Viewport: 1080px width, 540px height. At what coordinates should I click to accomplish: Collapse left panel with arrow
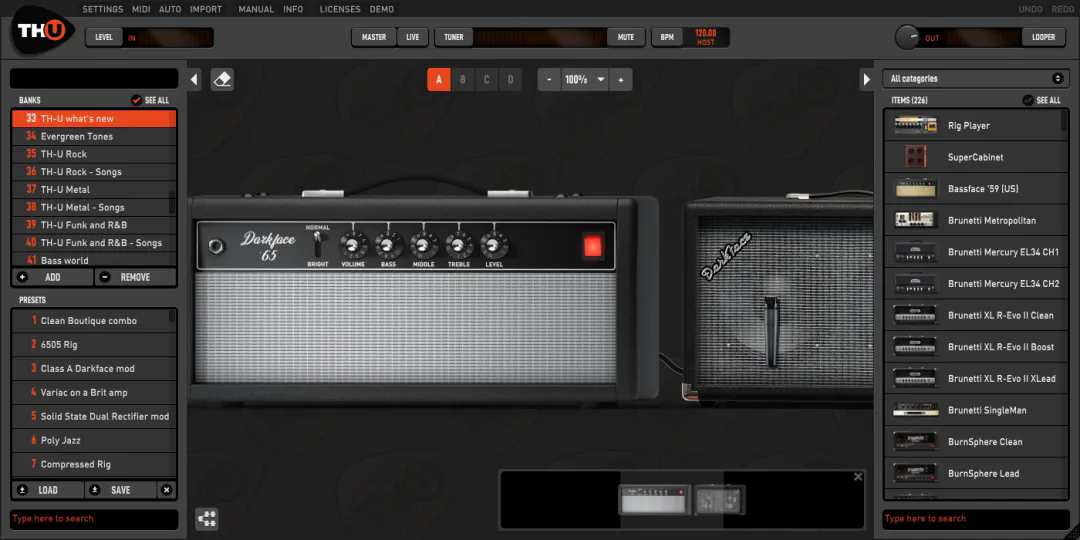(x=194, y=80)
